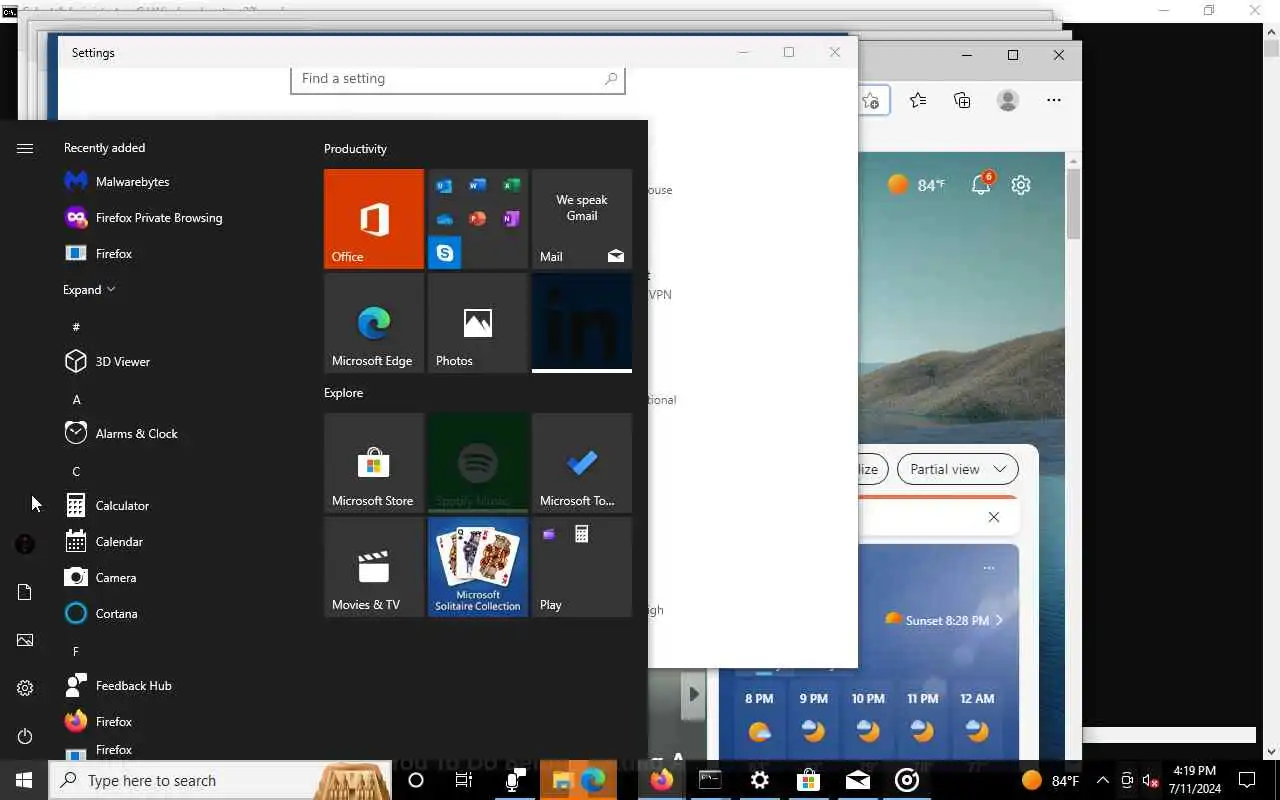Screen dimensions: 1280x800
Task: Click the Explore group heading
Action: [x=343, y=392]
